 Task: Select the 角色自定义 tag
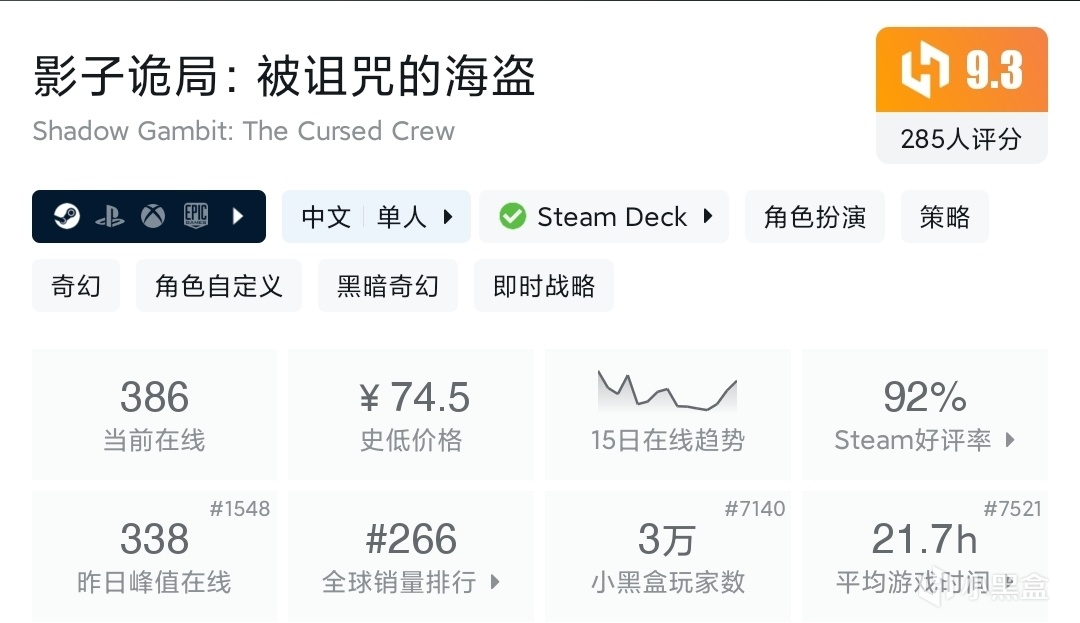pos(218,286)
